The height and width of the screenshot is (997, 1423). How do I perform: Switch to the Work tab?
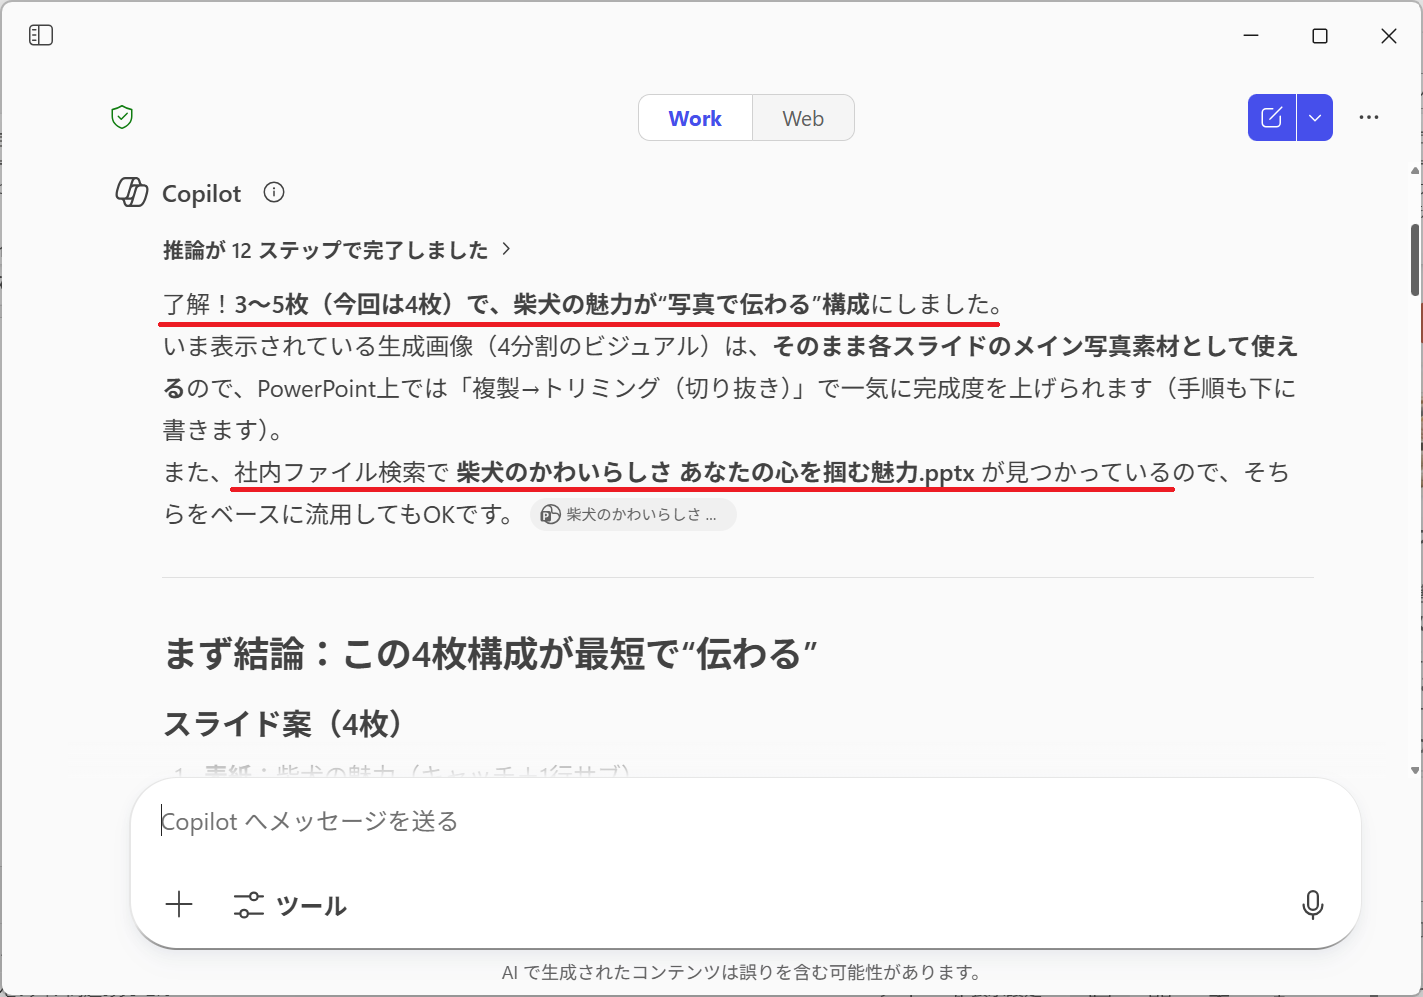pos(695,118)
